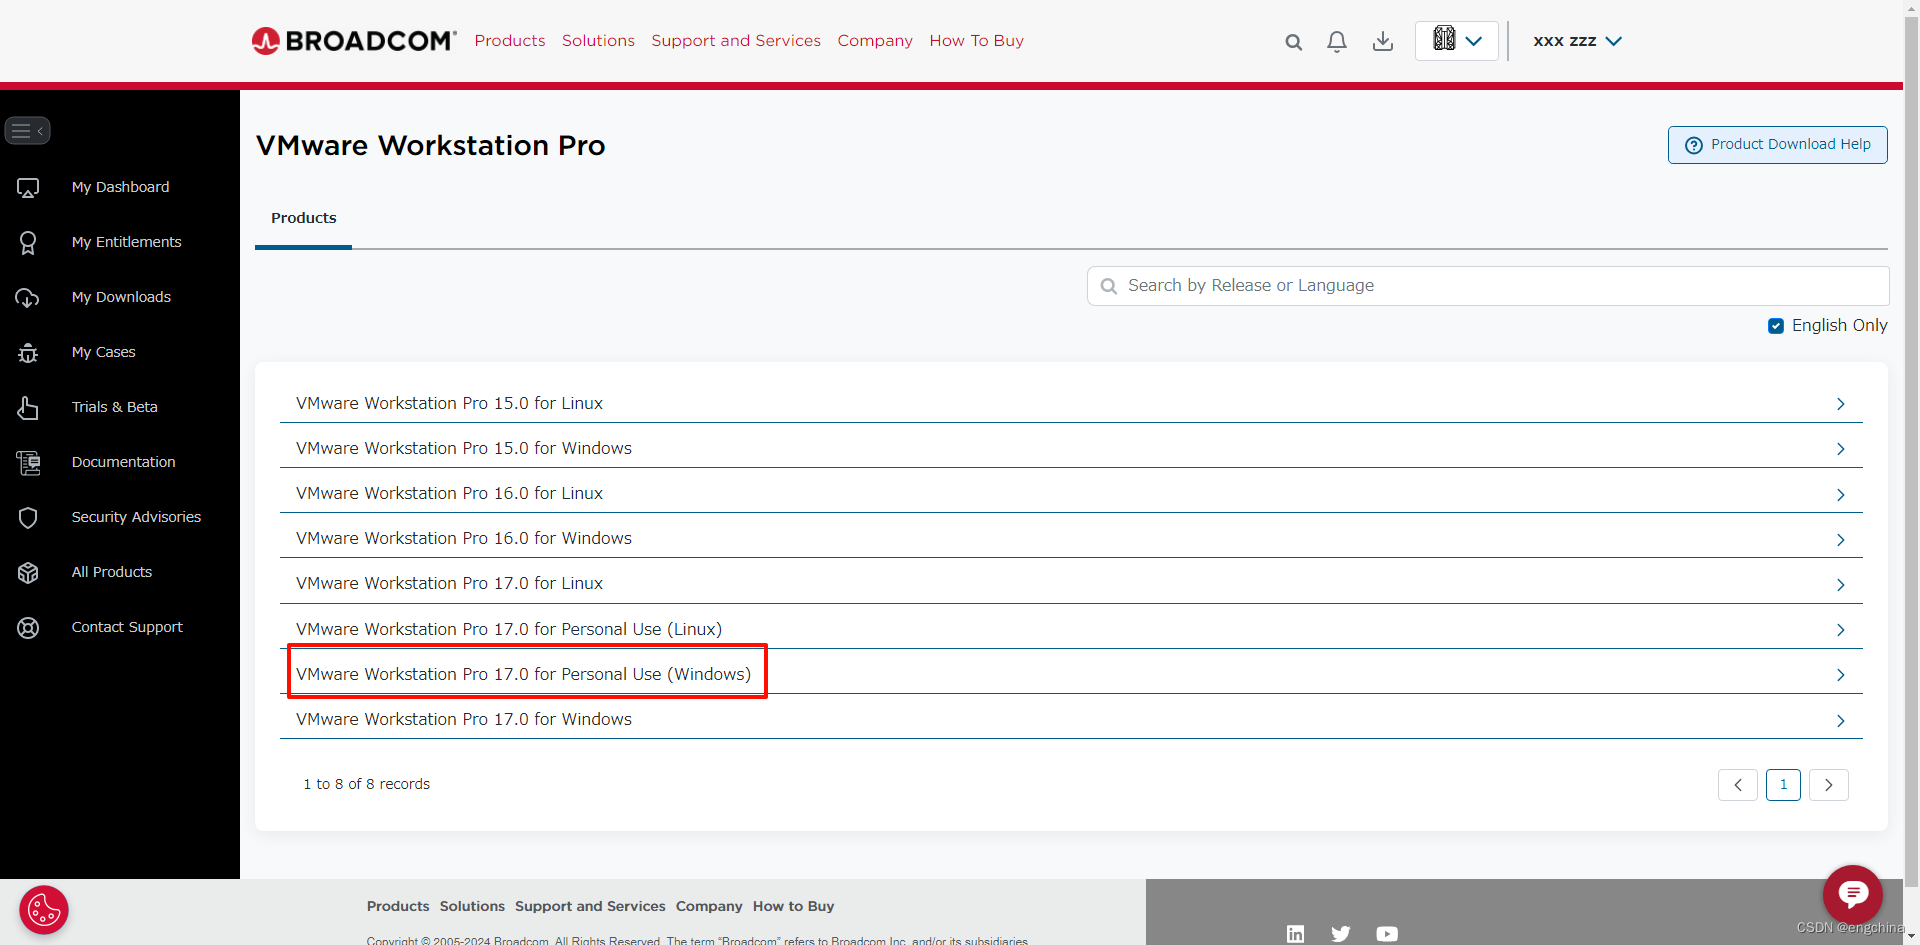Open the chat support bubble
Viewport: 1920px width, 945px height.
coord(1853,895)
